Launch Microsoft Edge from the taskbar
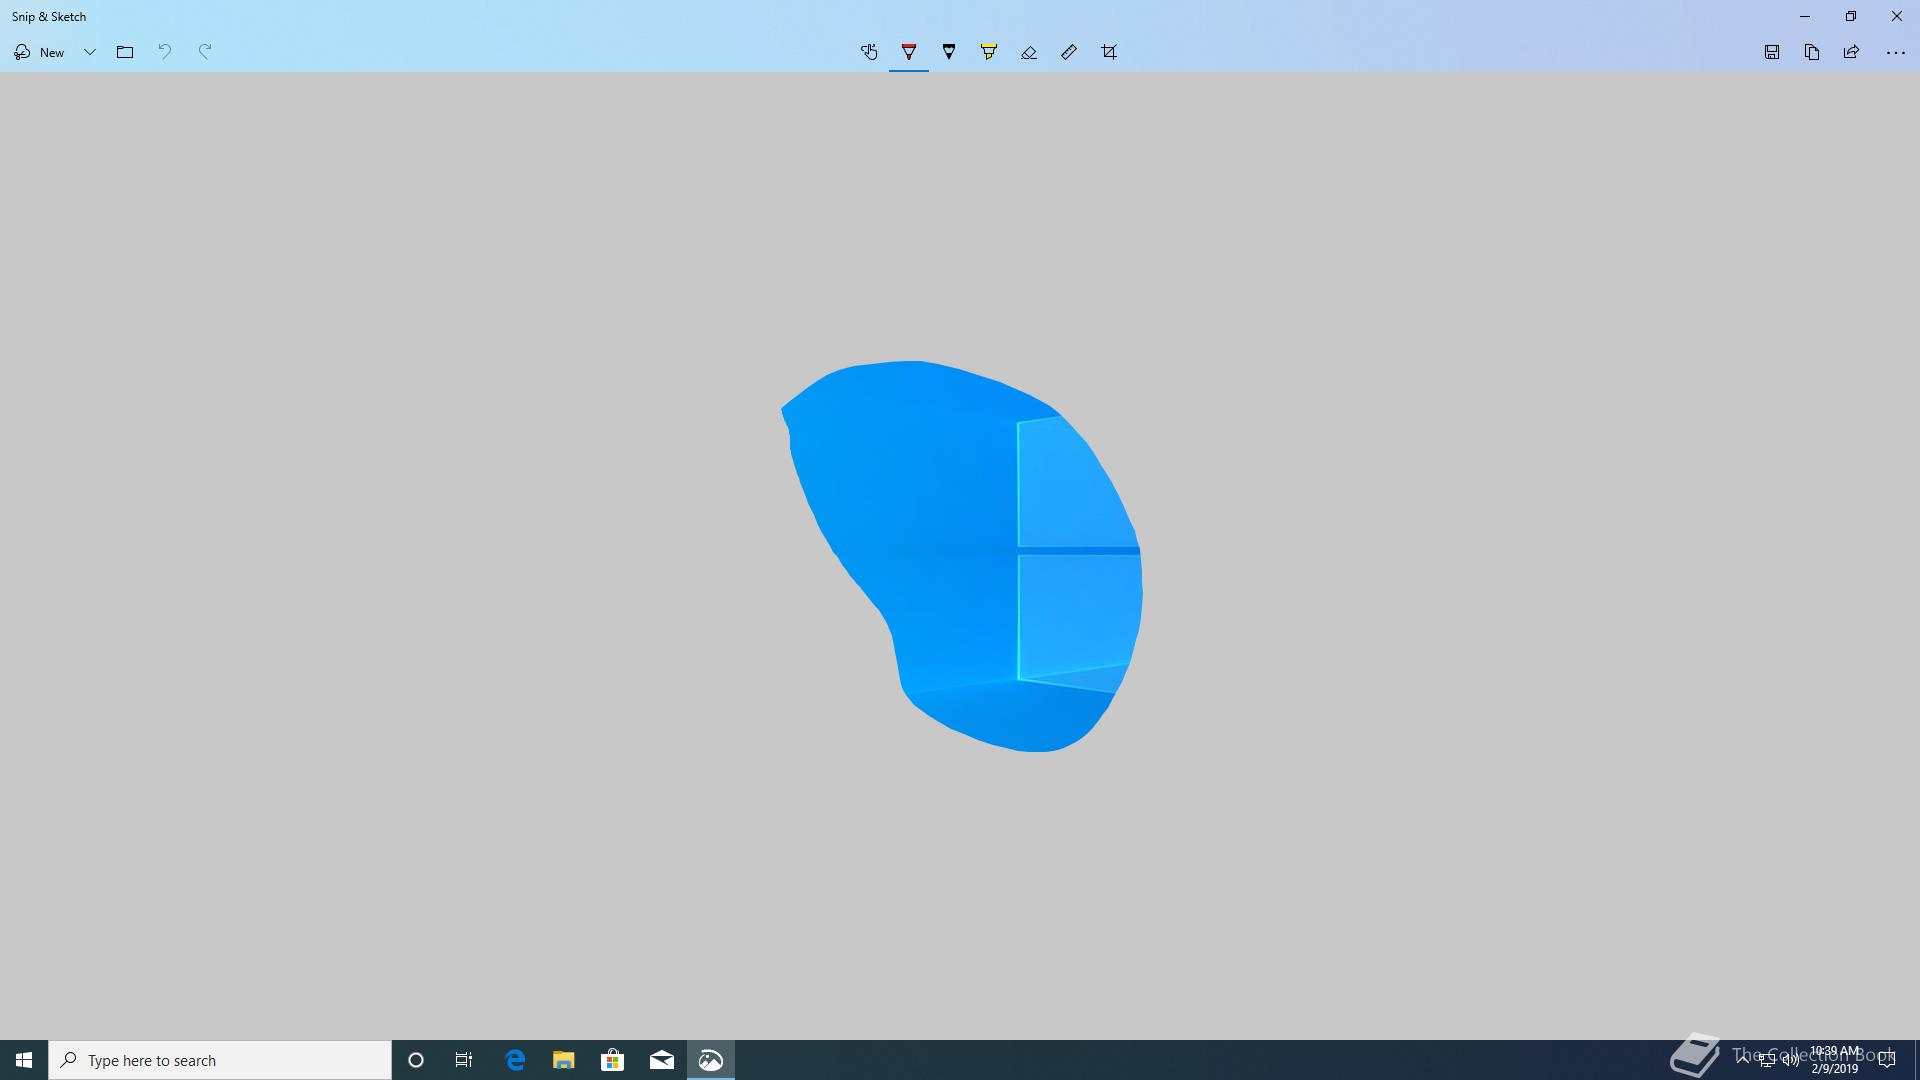This screenshot has width=1920, height=1080. (x=515, y=1060)
